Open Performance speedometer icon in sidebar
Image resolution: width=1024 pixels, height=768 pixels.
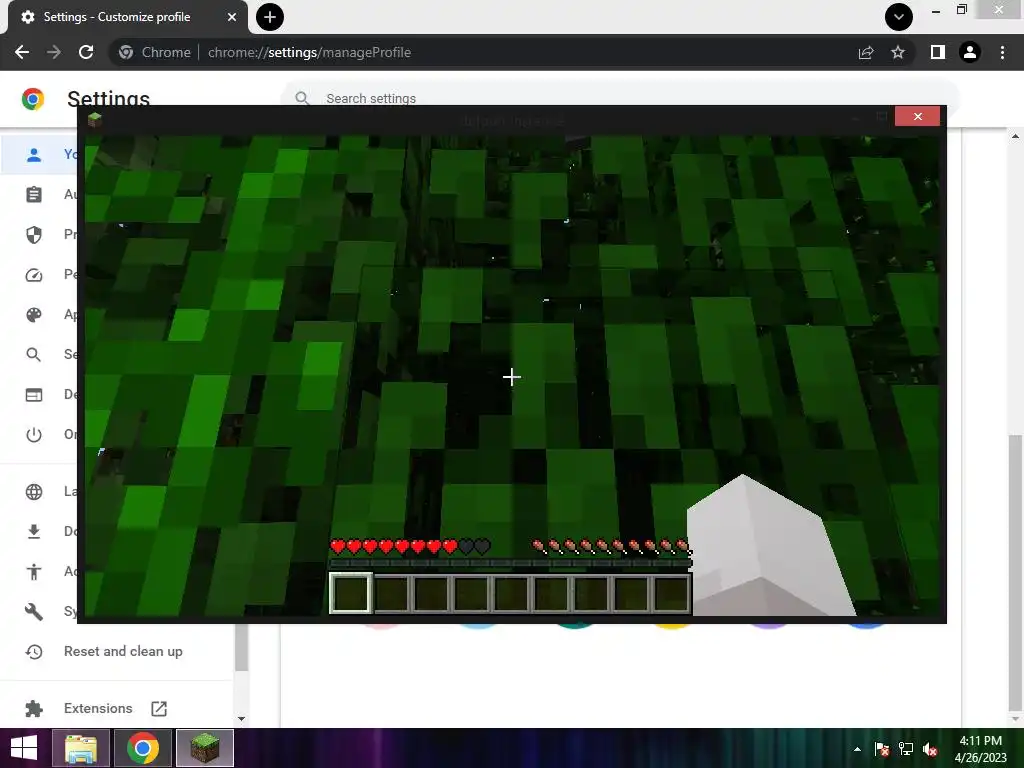coord(34,275)
